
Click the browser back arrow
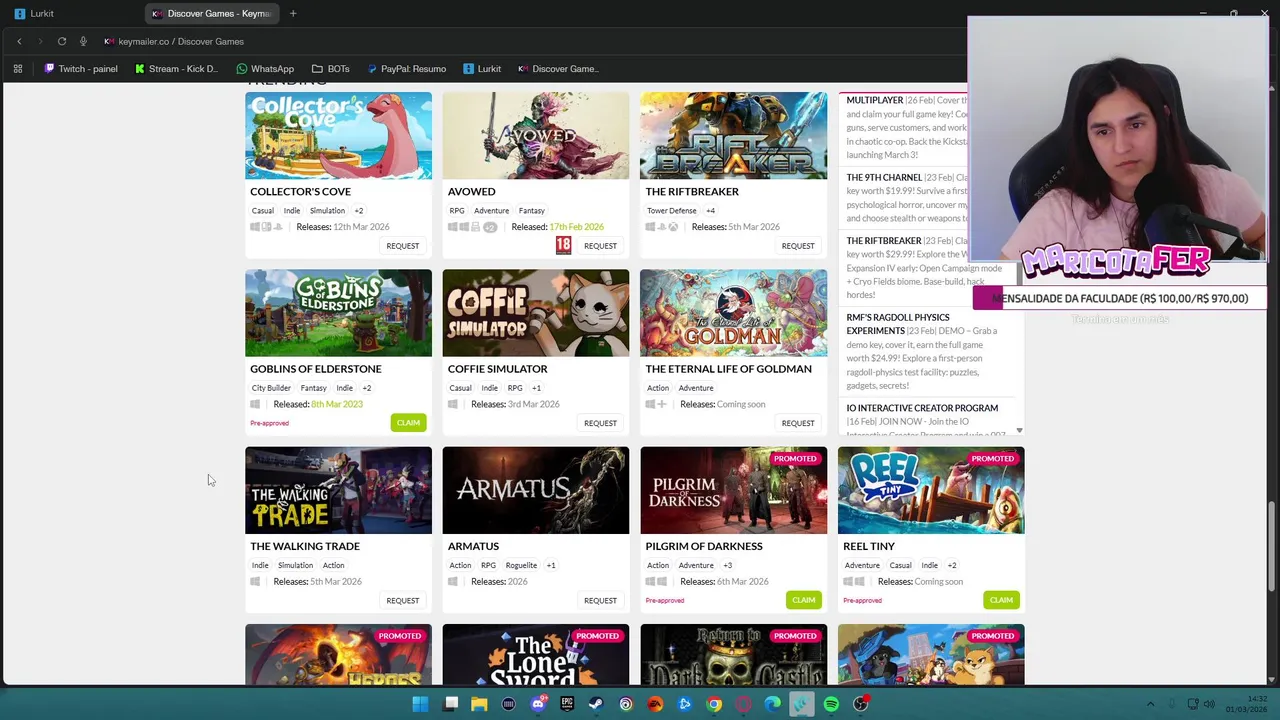coord(19,41)
